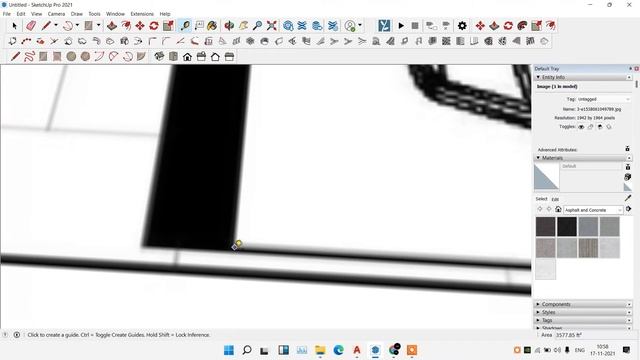The width and height of the screenshot is (640, 360).
Task: Click the stop square button
Action: point(415,26)
